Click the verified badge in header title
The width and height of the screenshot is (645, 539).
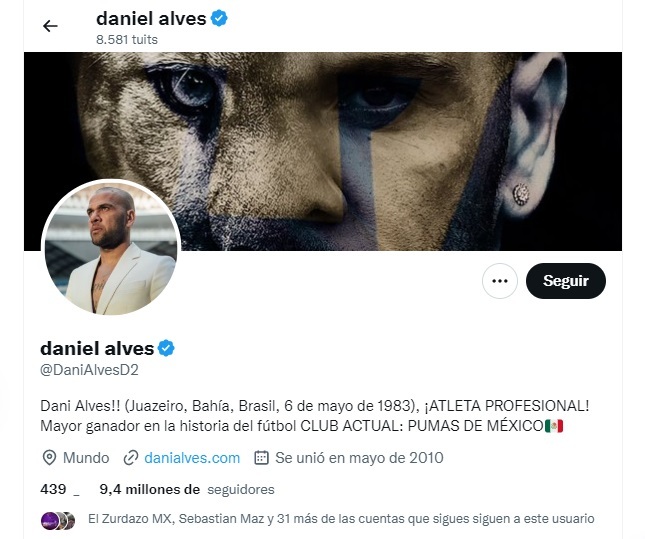(x=219, y=19)
